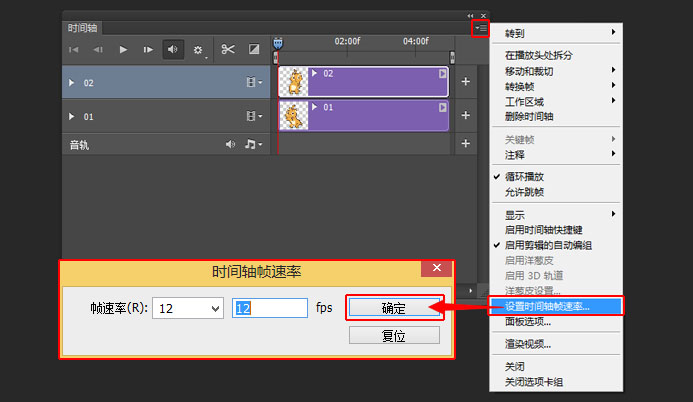The image size is (693, 402).
Task: Toggle audio playback speaker icon in toolbar
Action: coord(173,48)
